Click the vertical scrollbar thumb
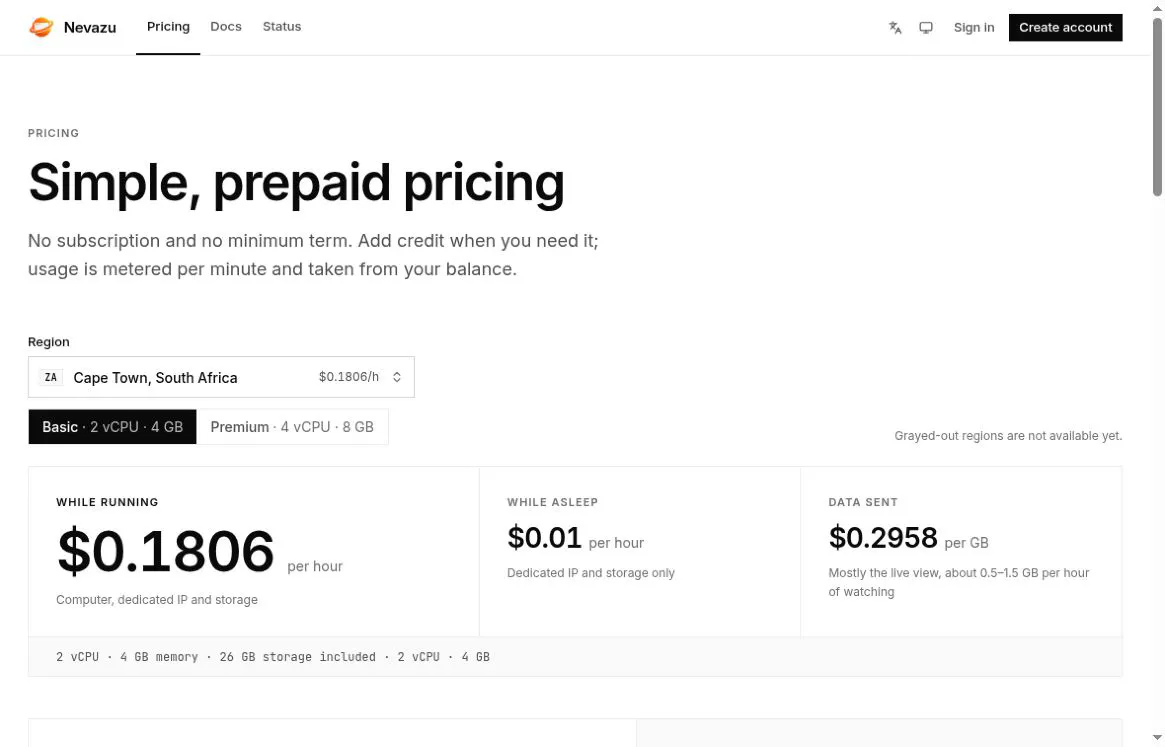1165x747 pixels. click(1157, 107)
